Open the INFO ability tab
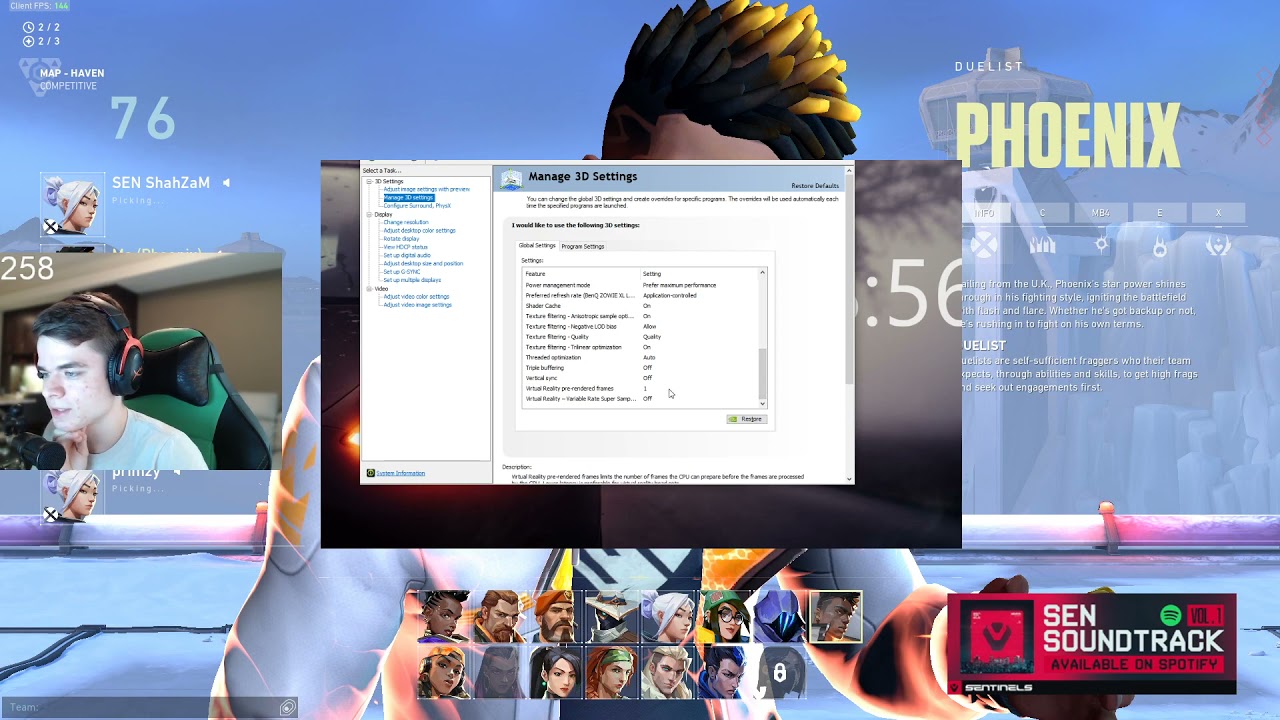This screenshot has width=1280, height=720. pos(985,213)
